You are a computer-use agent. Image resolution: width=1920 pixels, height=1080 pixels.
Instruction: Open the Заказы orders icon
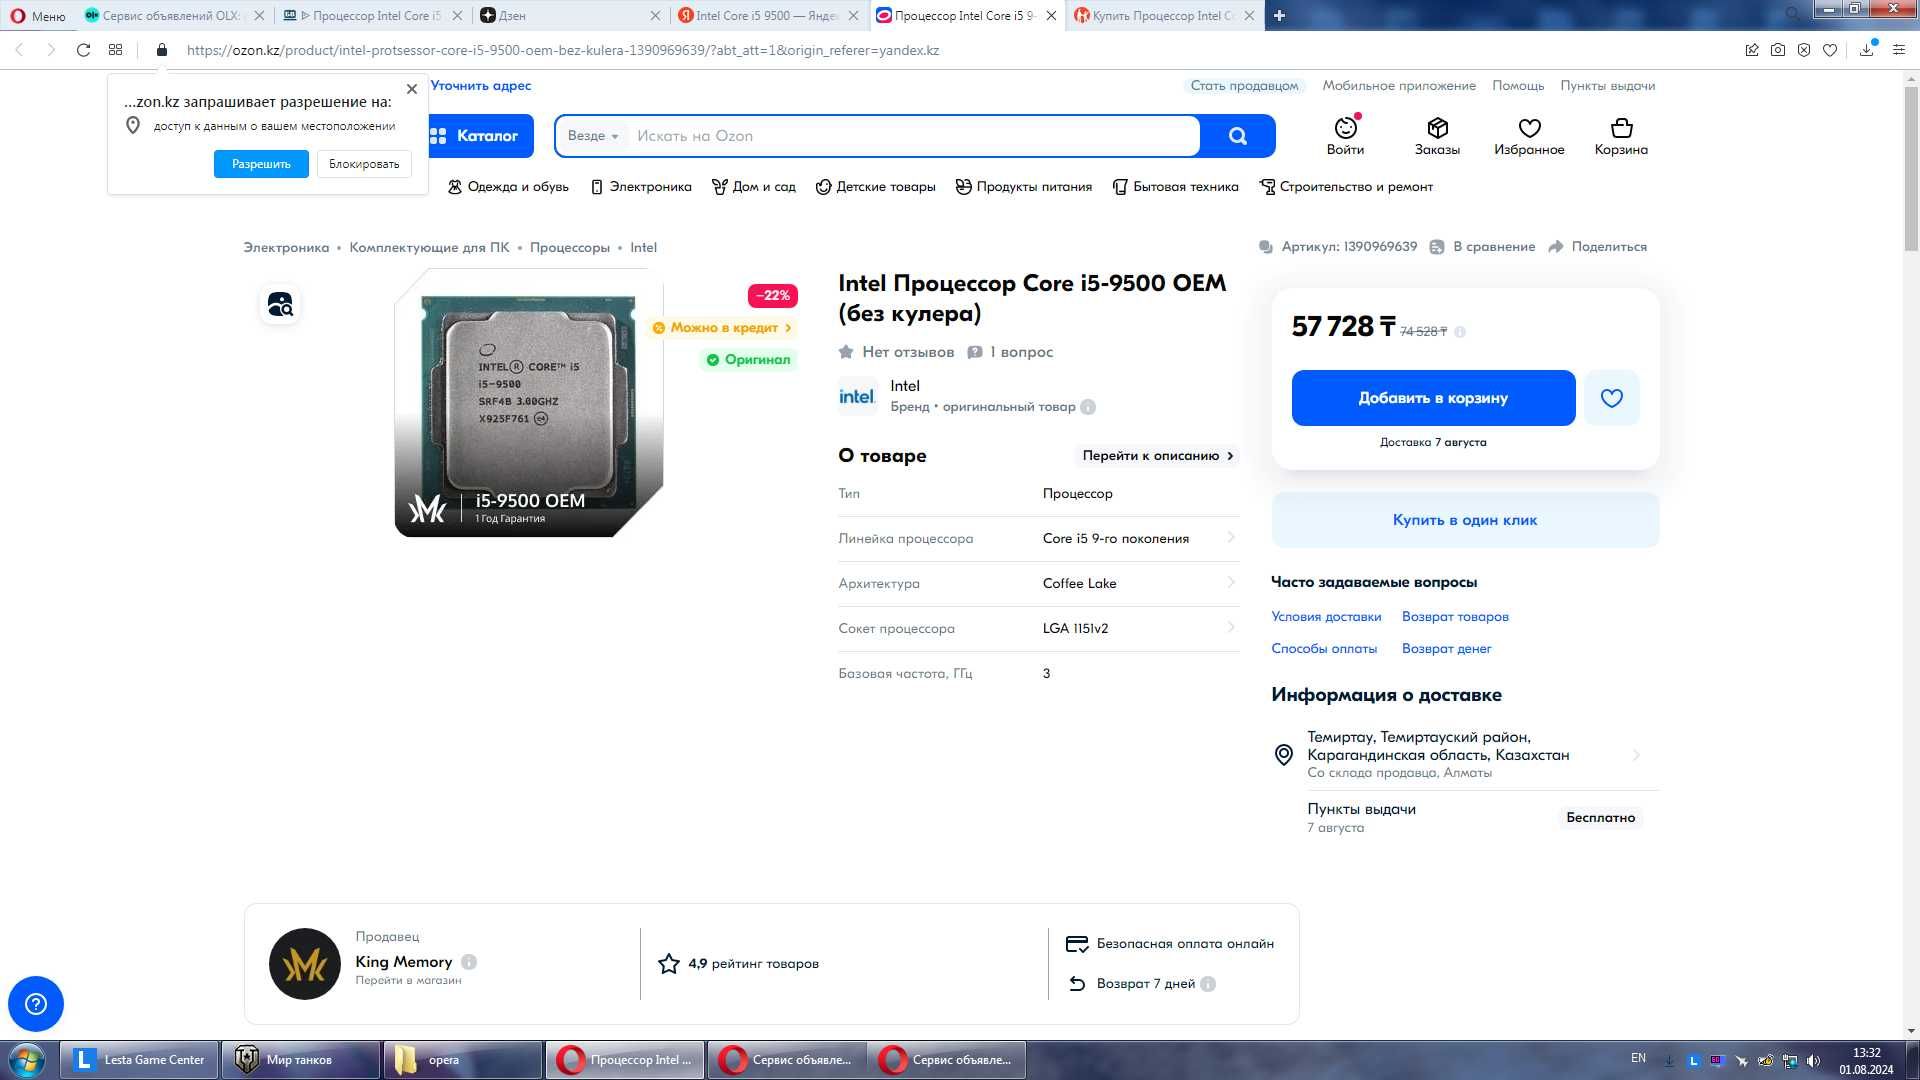[x=1437, y=136]
